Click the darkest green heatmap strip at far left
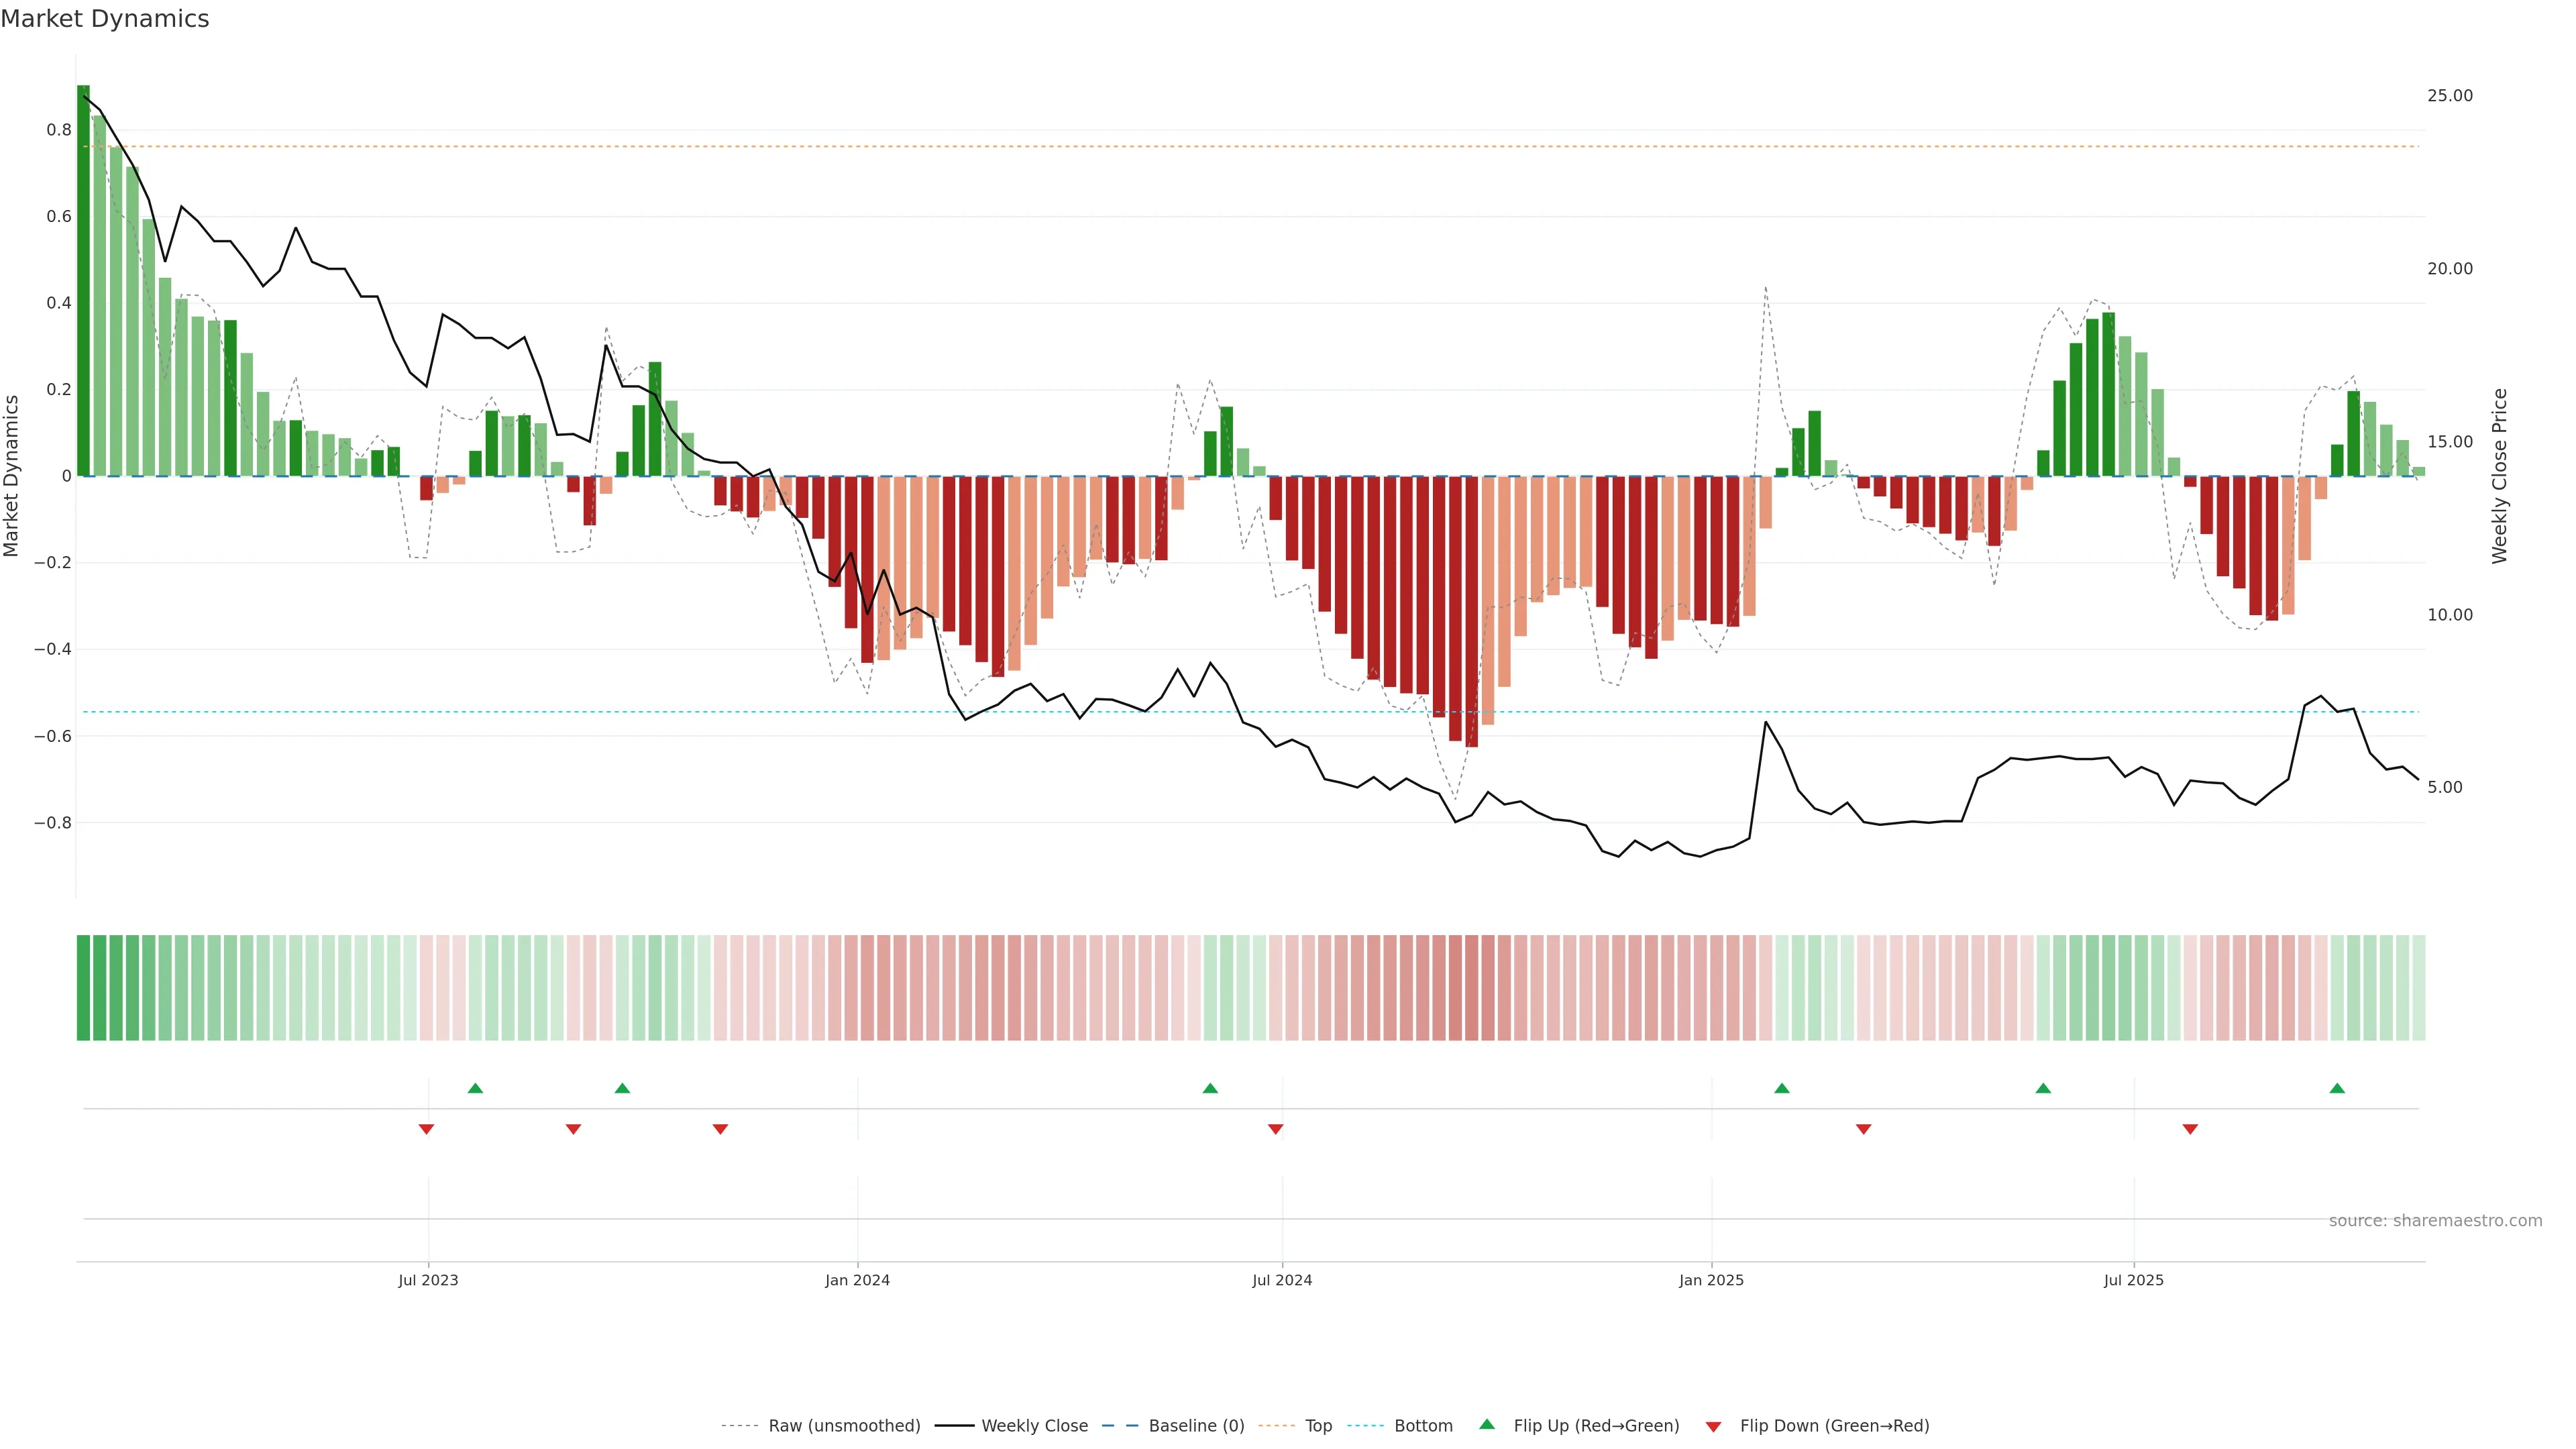Screen dimensions: 2576x1449 point(83,987)
